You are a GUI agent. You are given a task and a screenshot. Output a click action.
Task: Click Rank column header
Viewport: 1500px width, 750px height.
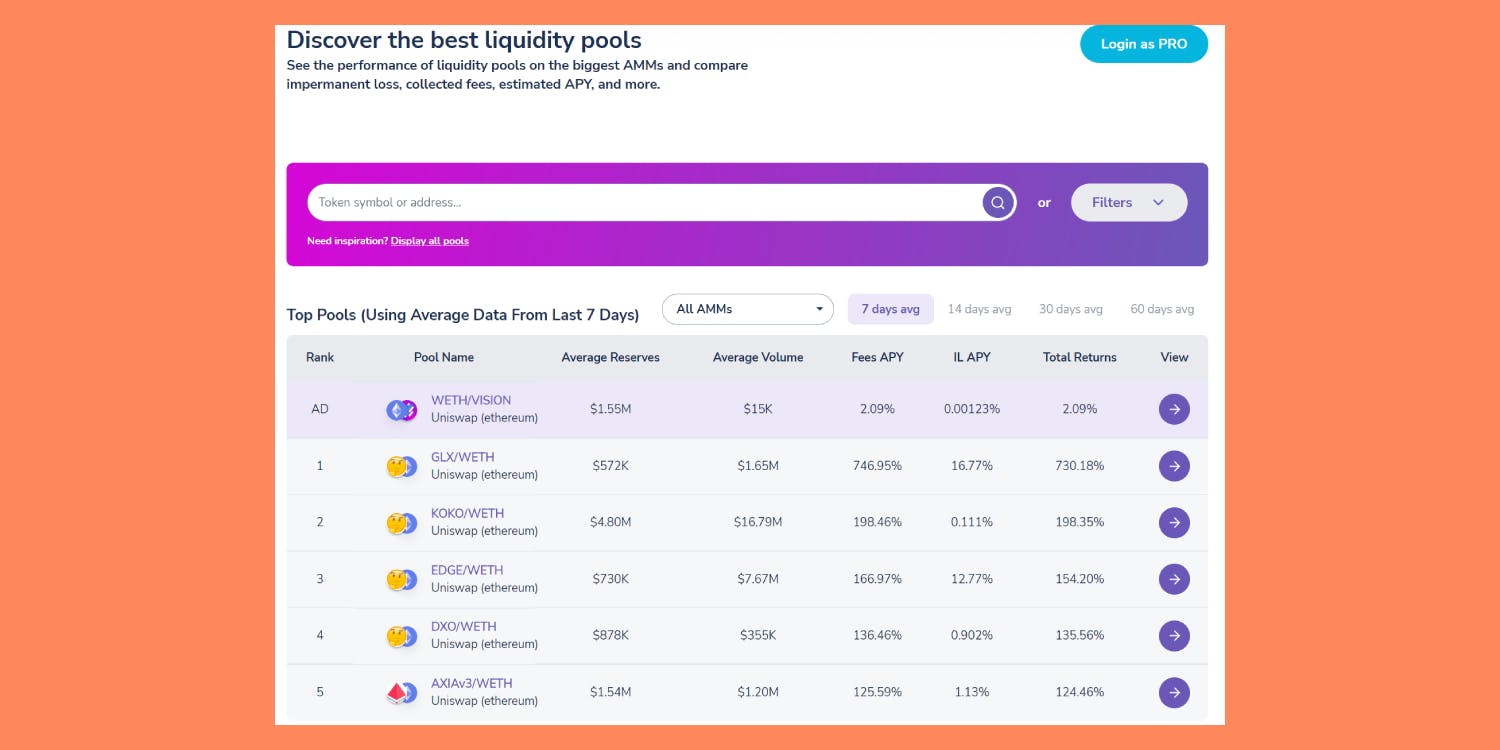pyautogui.click(x=320, y=357)
